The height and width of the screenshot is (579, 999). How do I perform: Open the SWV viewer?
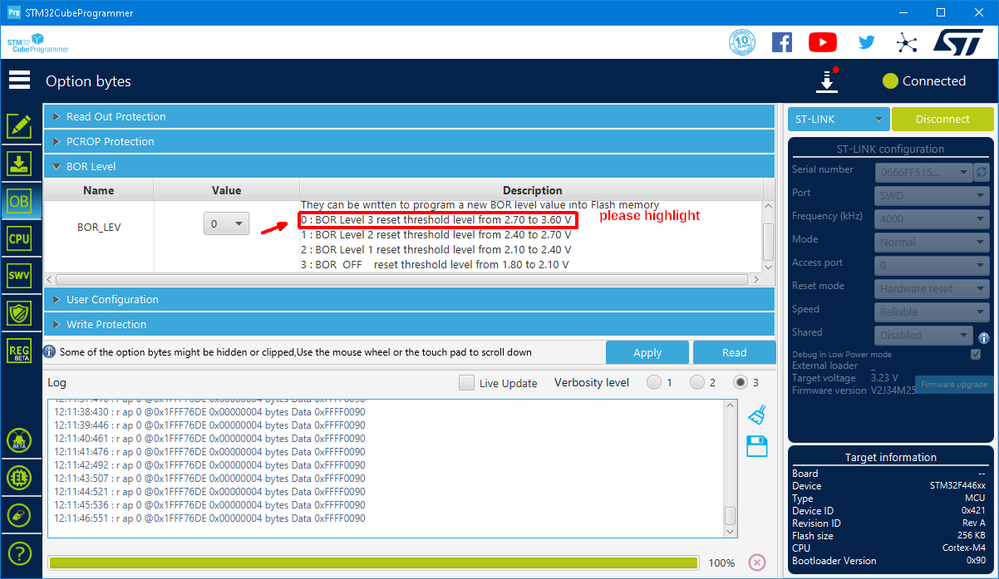(x=19, y=276)
